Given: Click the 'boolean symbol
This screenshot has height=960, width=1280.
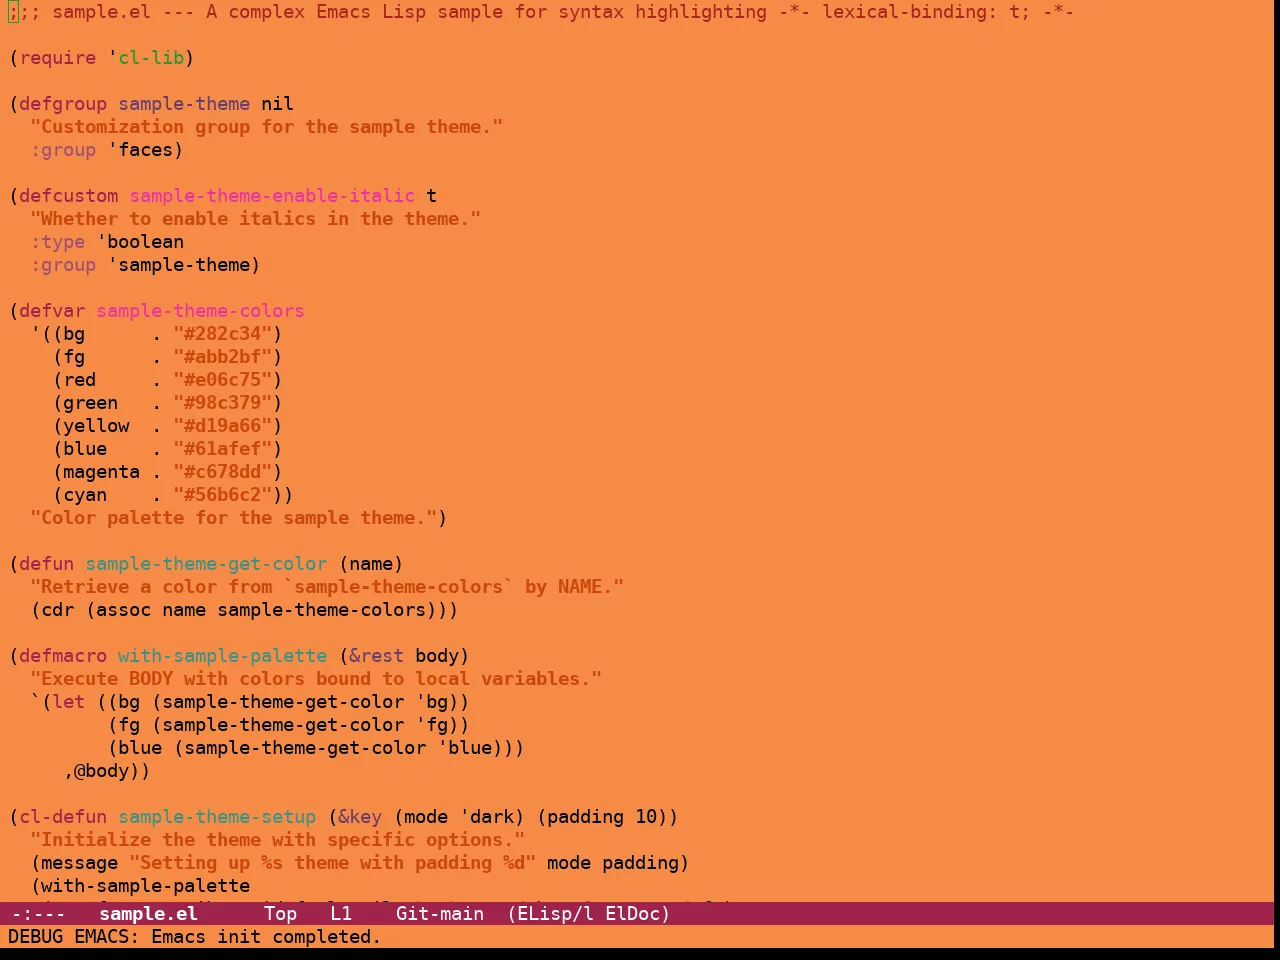Looking at the screenshot, I should (x=140, y=242).
